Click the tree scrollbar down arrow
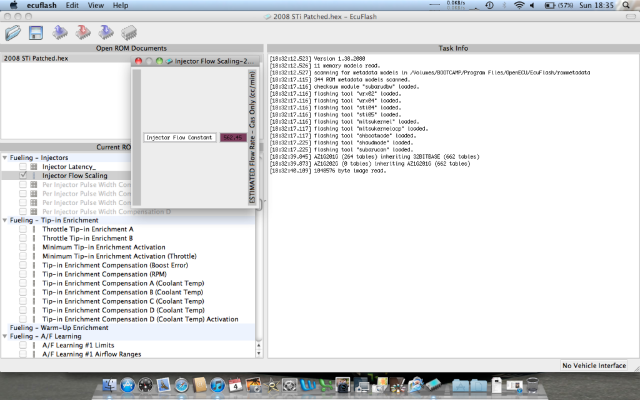Viewport: 640px width, 400px height. point(259,354)
